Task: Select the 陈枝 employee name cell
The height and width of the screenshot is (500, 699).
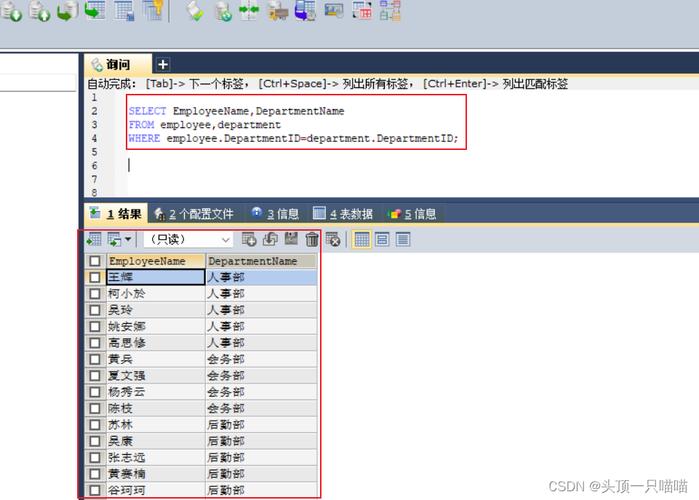Action: click(x=156, y=409)
